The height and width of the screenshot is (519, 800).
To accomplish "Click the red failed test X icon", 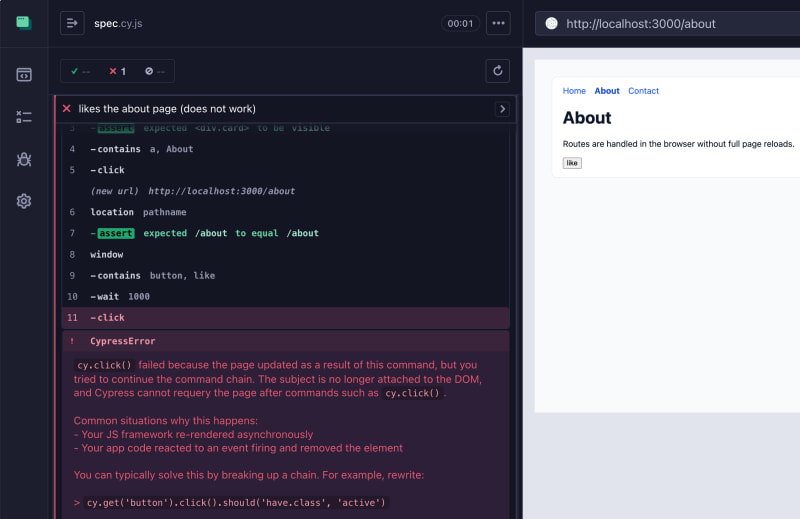I will [66, 108].
